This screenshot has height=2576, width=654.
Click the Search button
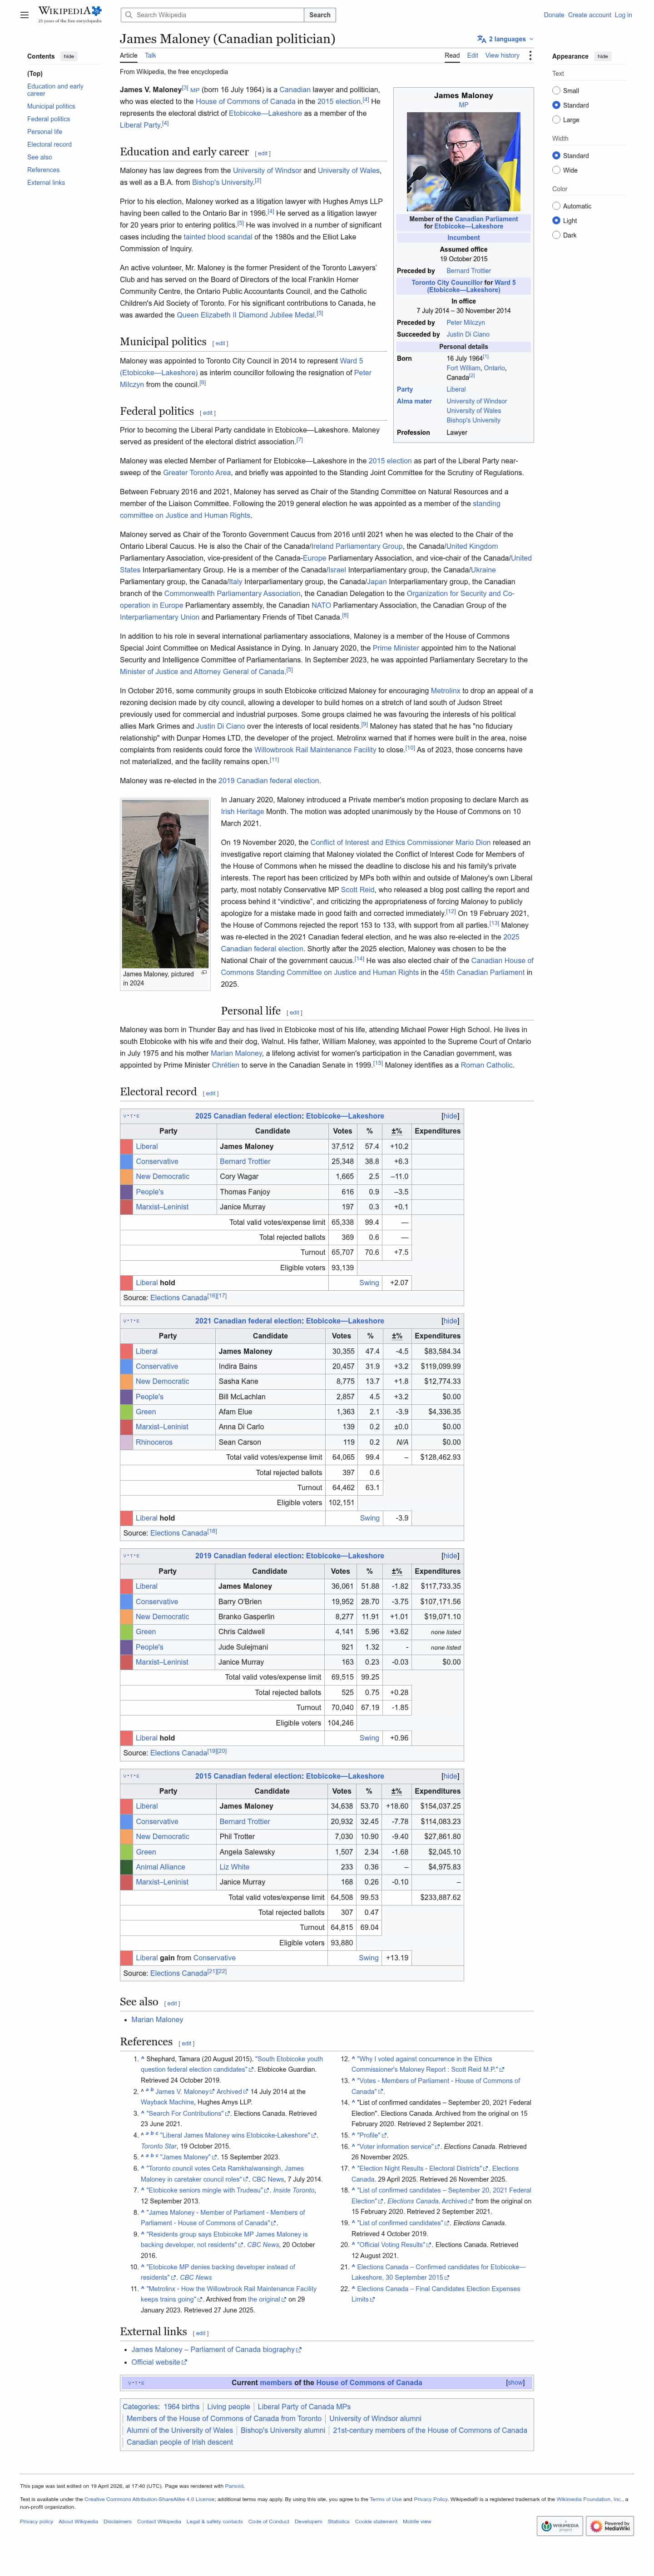click(320, 15)
